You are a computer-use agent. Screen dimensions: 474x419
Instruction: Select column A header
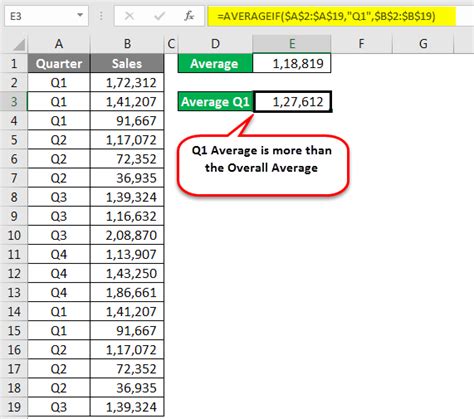click(x=59, y=44)
